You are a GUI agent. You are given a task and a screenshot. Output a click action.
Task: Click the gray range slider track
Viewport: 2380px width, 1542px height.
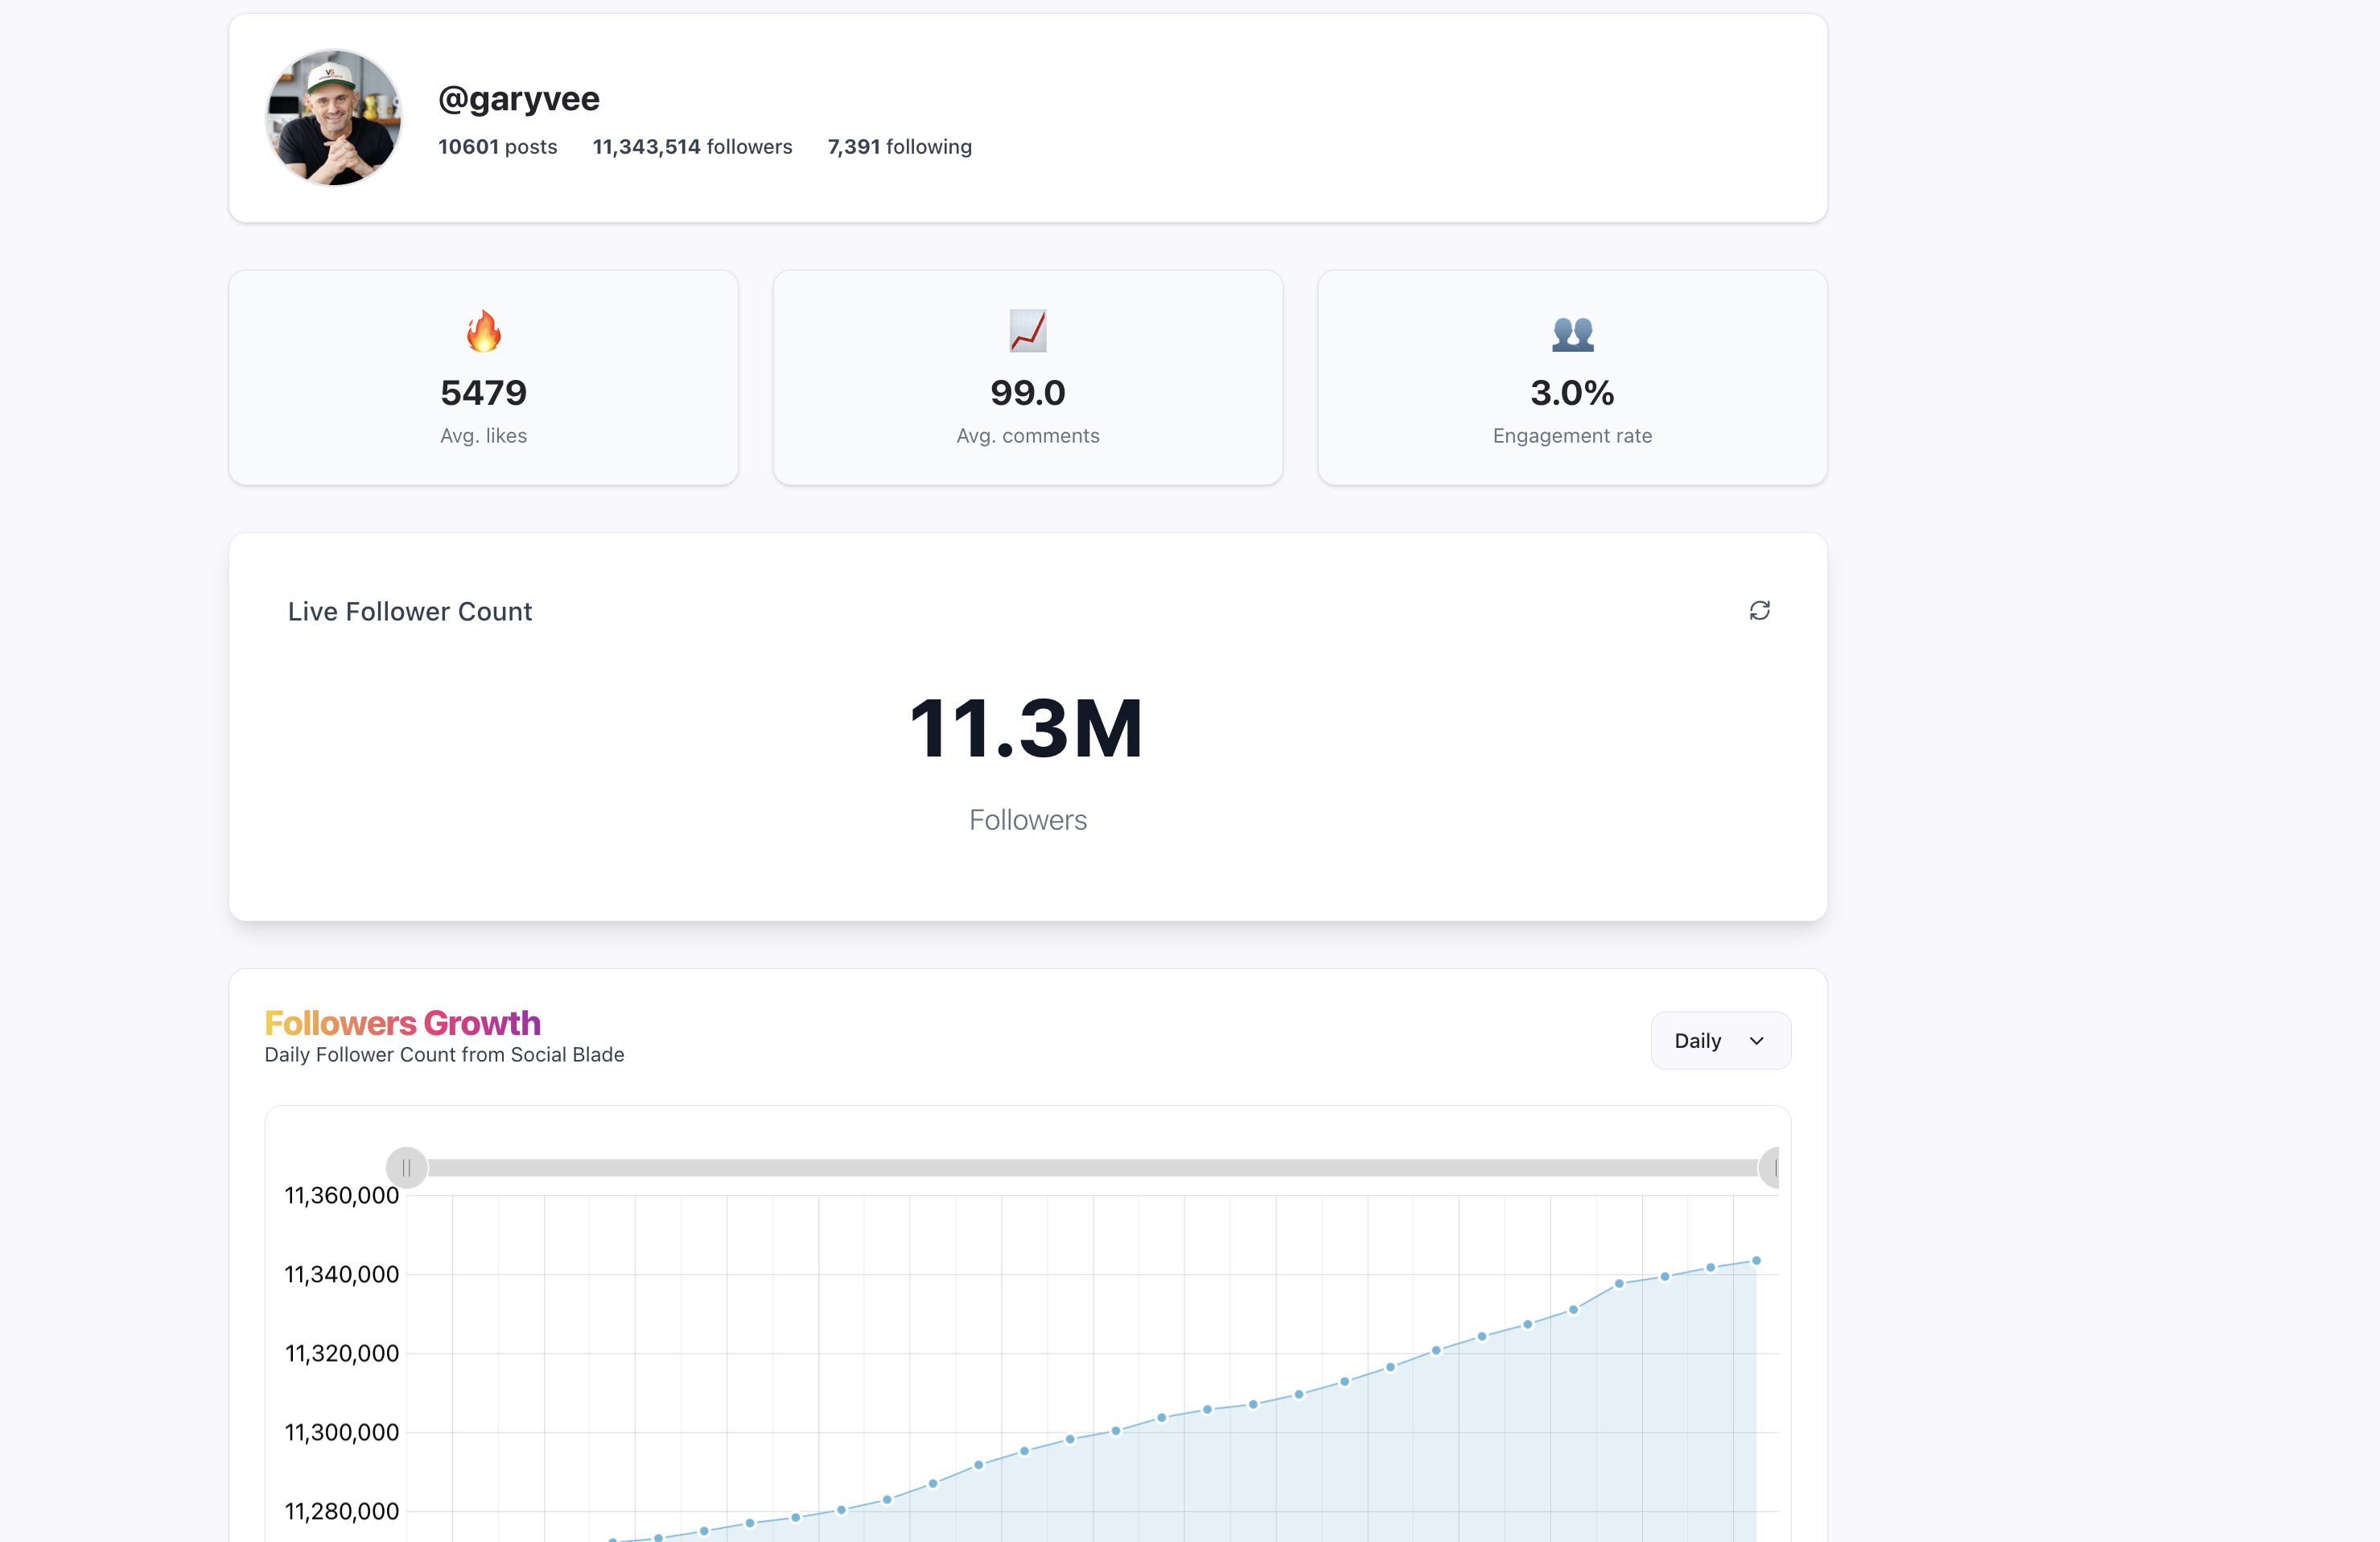point(1090,1167)
